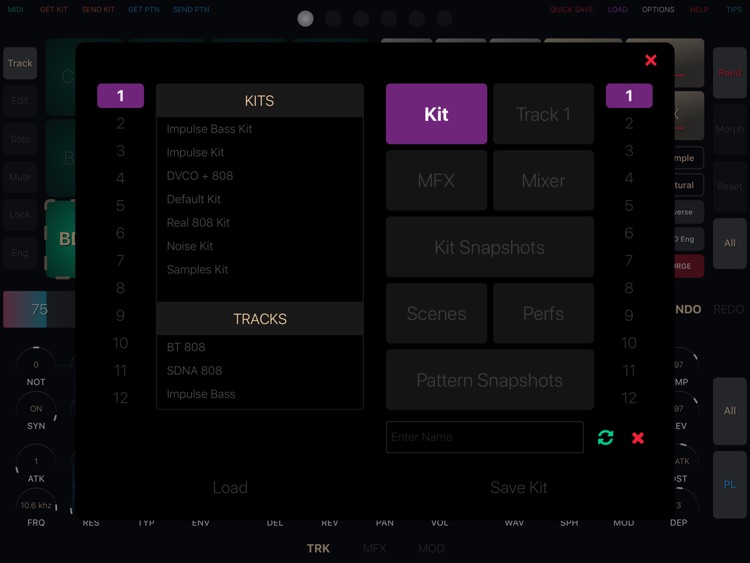The image size is (750, 563).
Task: Select left bank number 9
Action: (121, 316)
